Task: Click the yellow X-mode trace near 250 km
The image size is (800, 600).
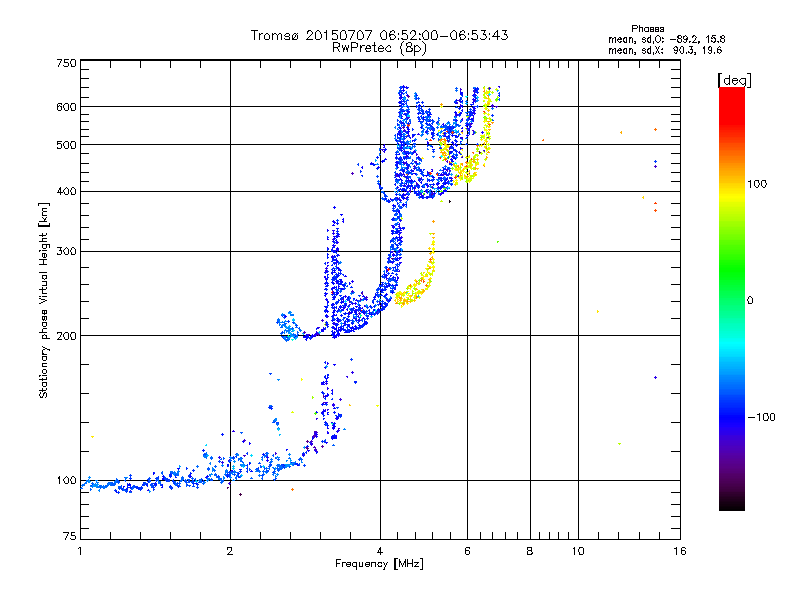Action: 417,288
